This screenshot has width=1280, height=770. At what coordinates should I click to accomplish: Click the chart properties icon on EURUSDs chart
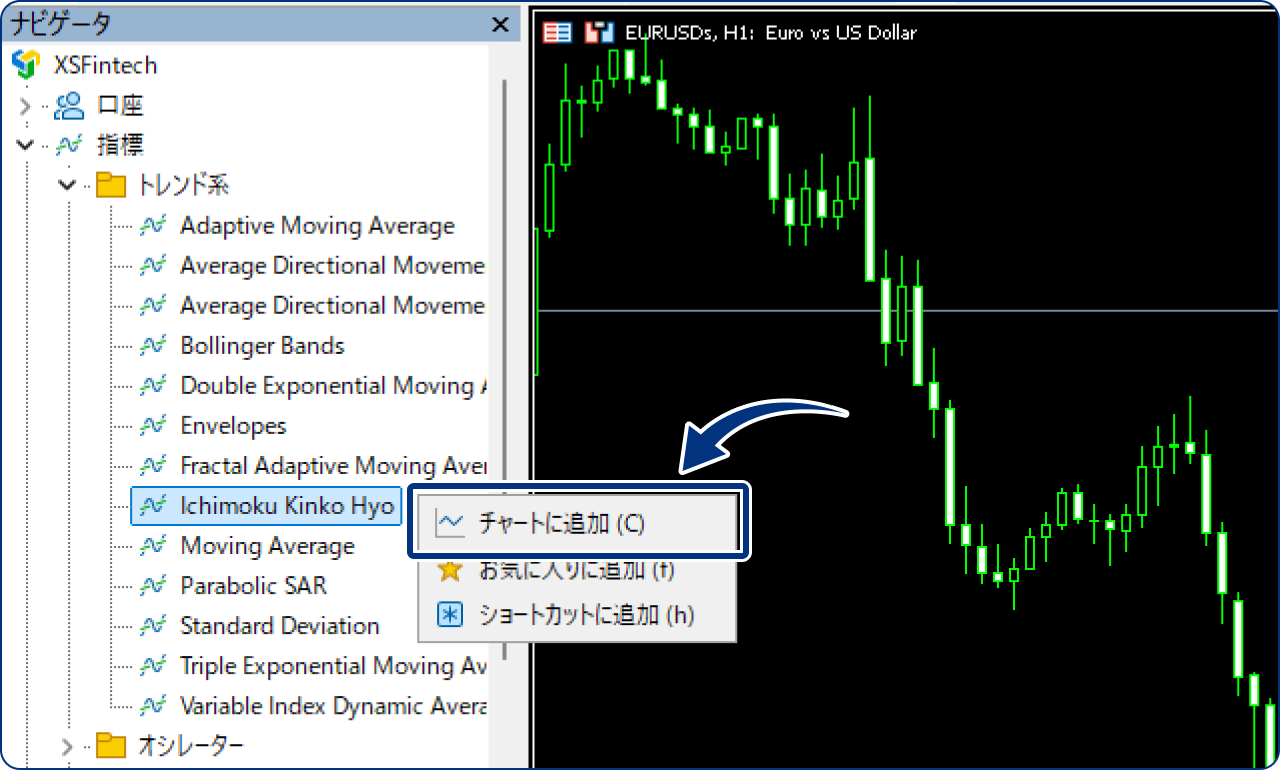[556, 32]
